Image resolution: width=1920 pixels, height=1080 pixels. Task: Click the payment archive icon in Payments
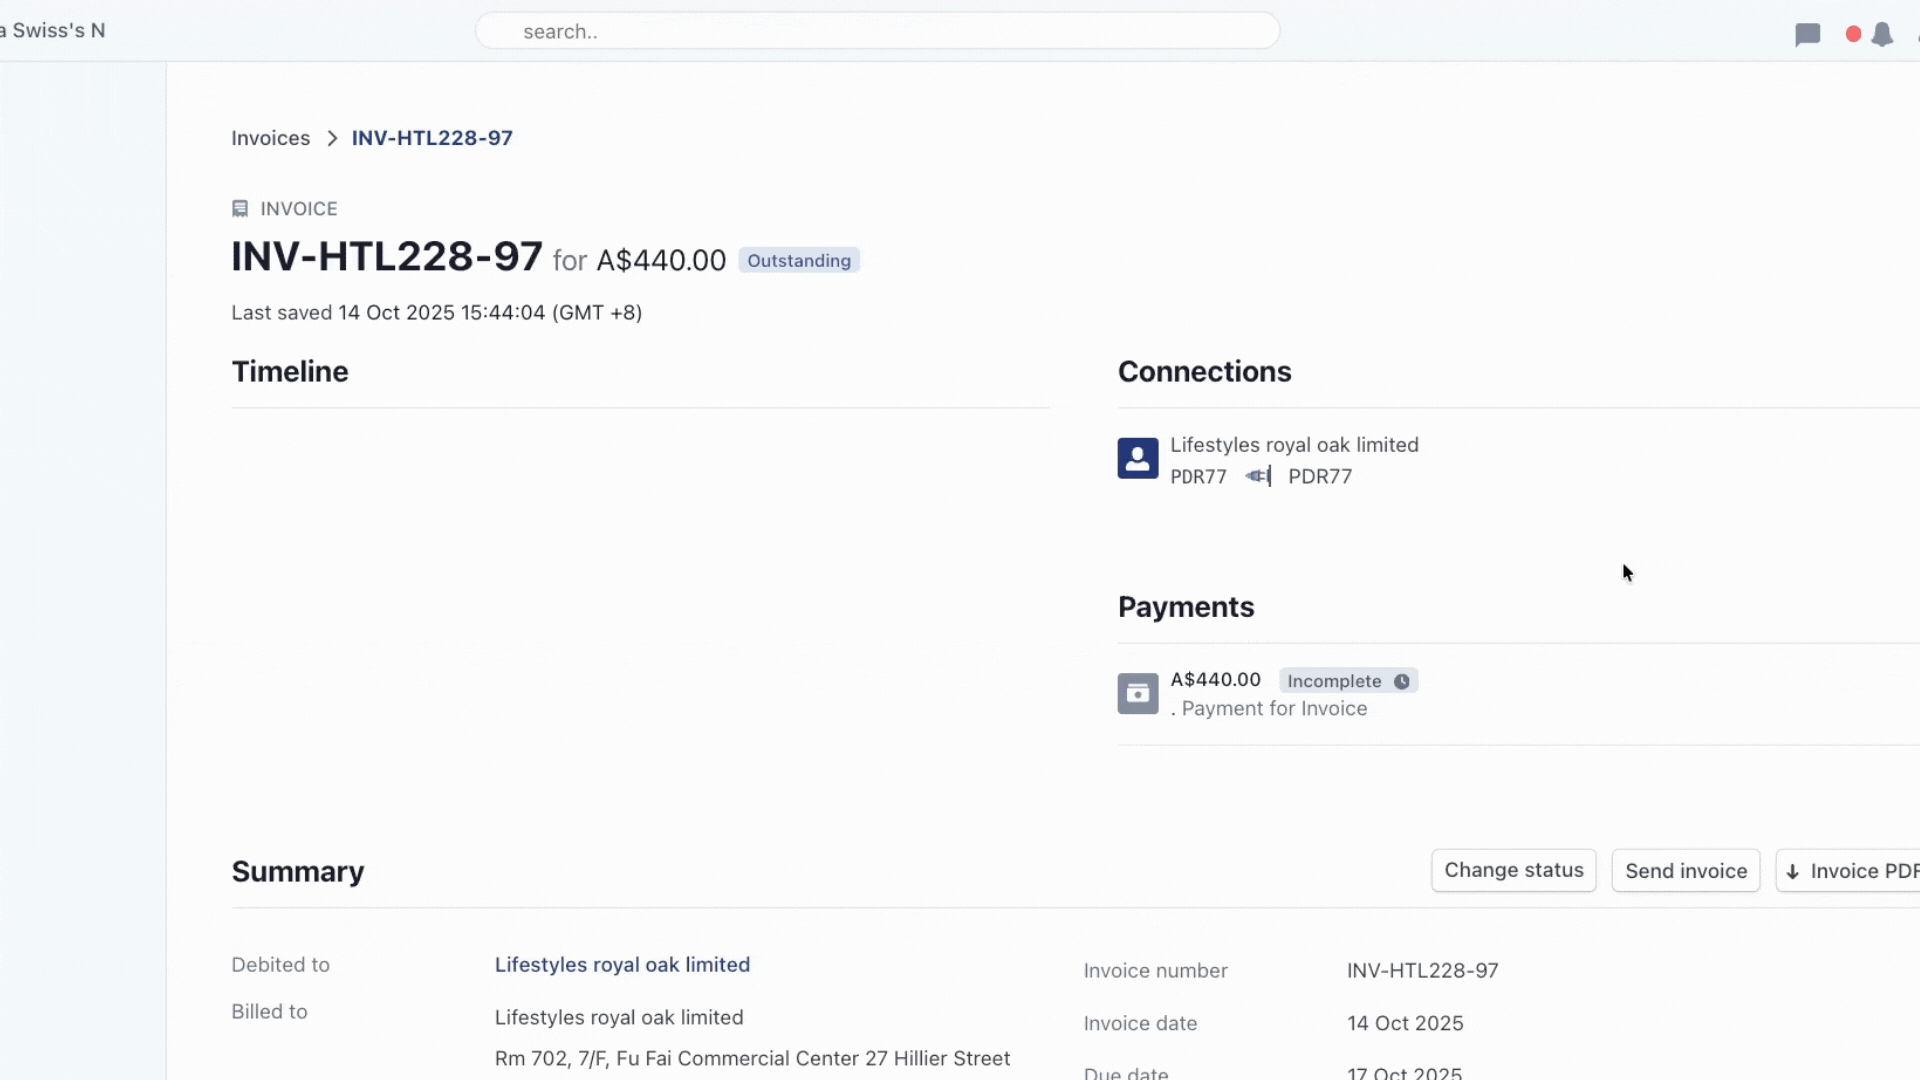tap(1138, 693)
